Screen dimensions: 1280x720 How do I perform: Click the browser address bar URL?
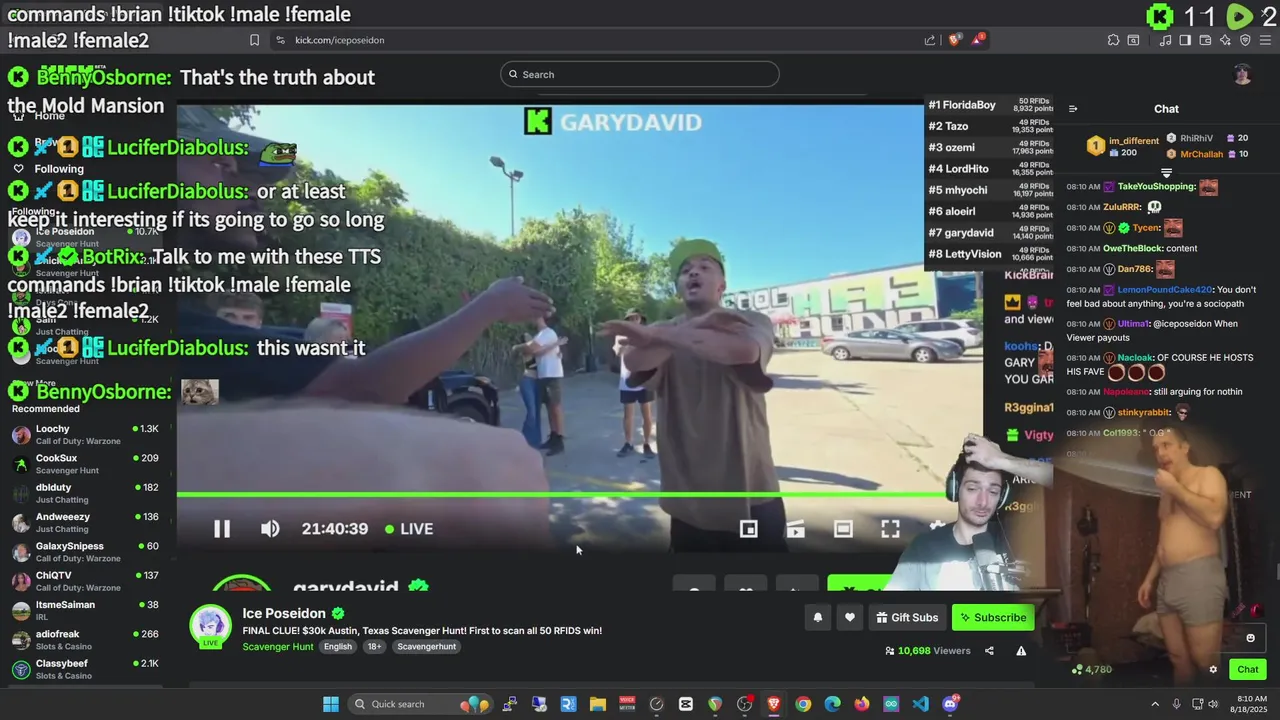pyautogui.click(x=340, y=40)
